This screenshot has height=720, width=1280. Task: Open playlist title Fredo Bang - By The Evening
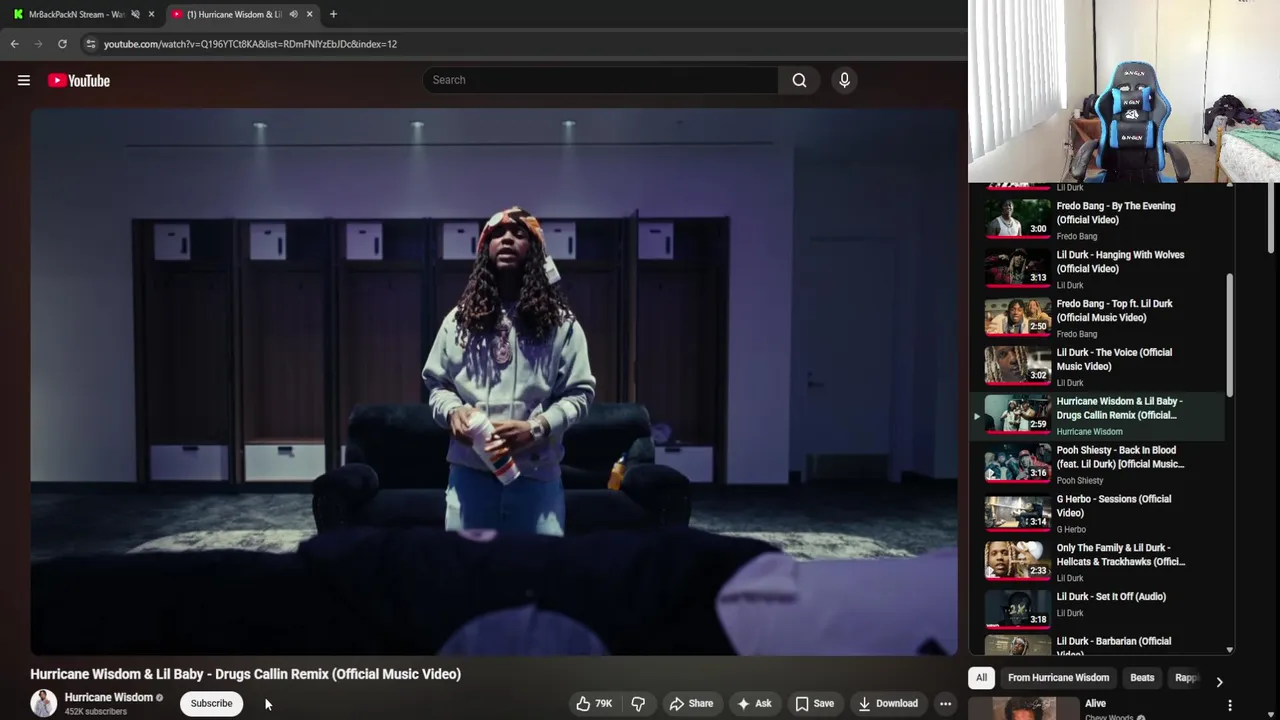(x=1116, y=213)
